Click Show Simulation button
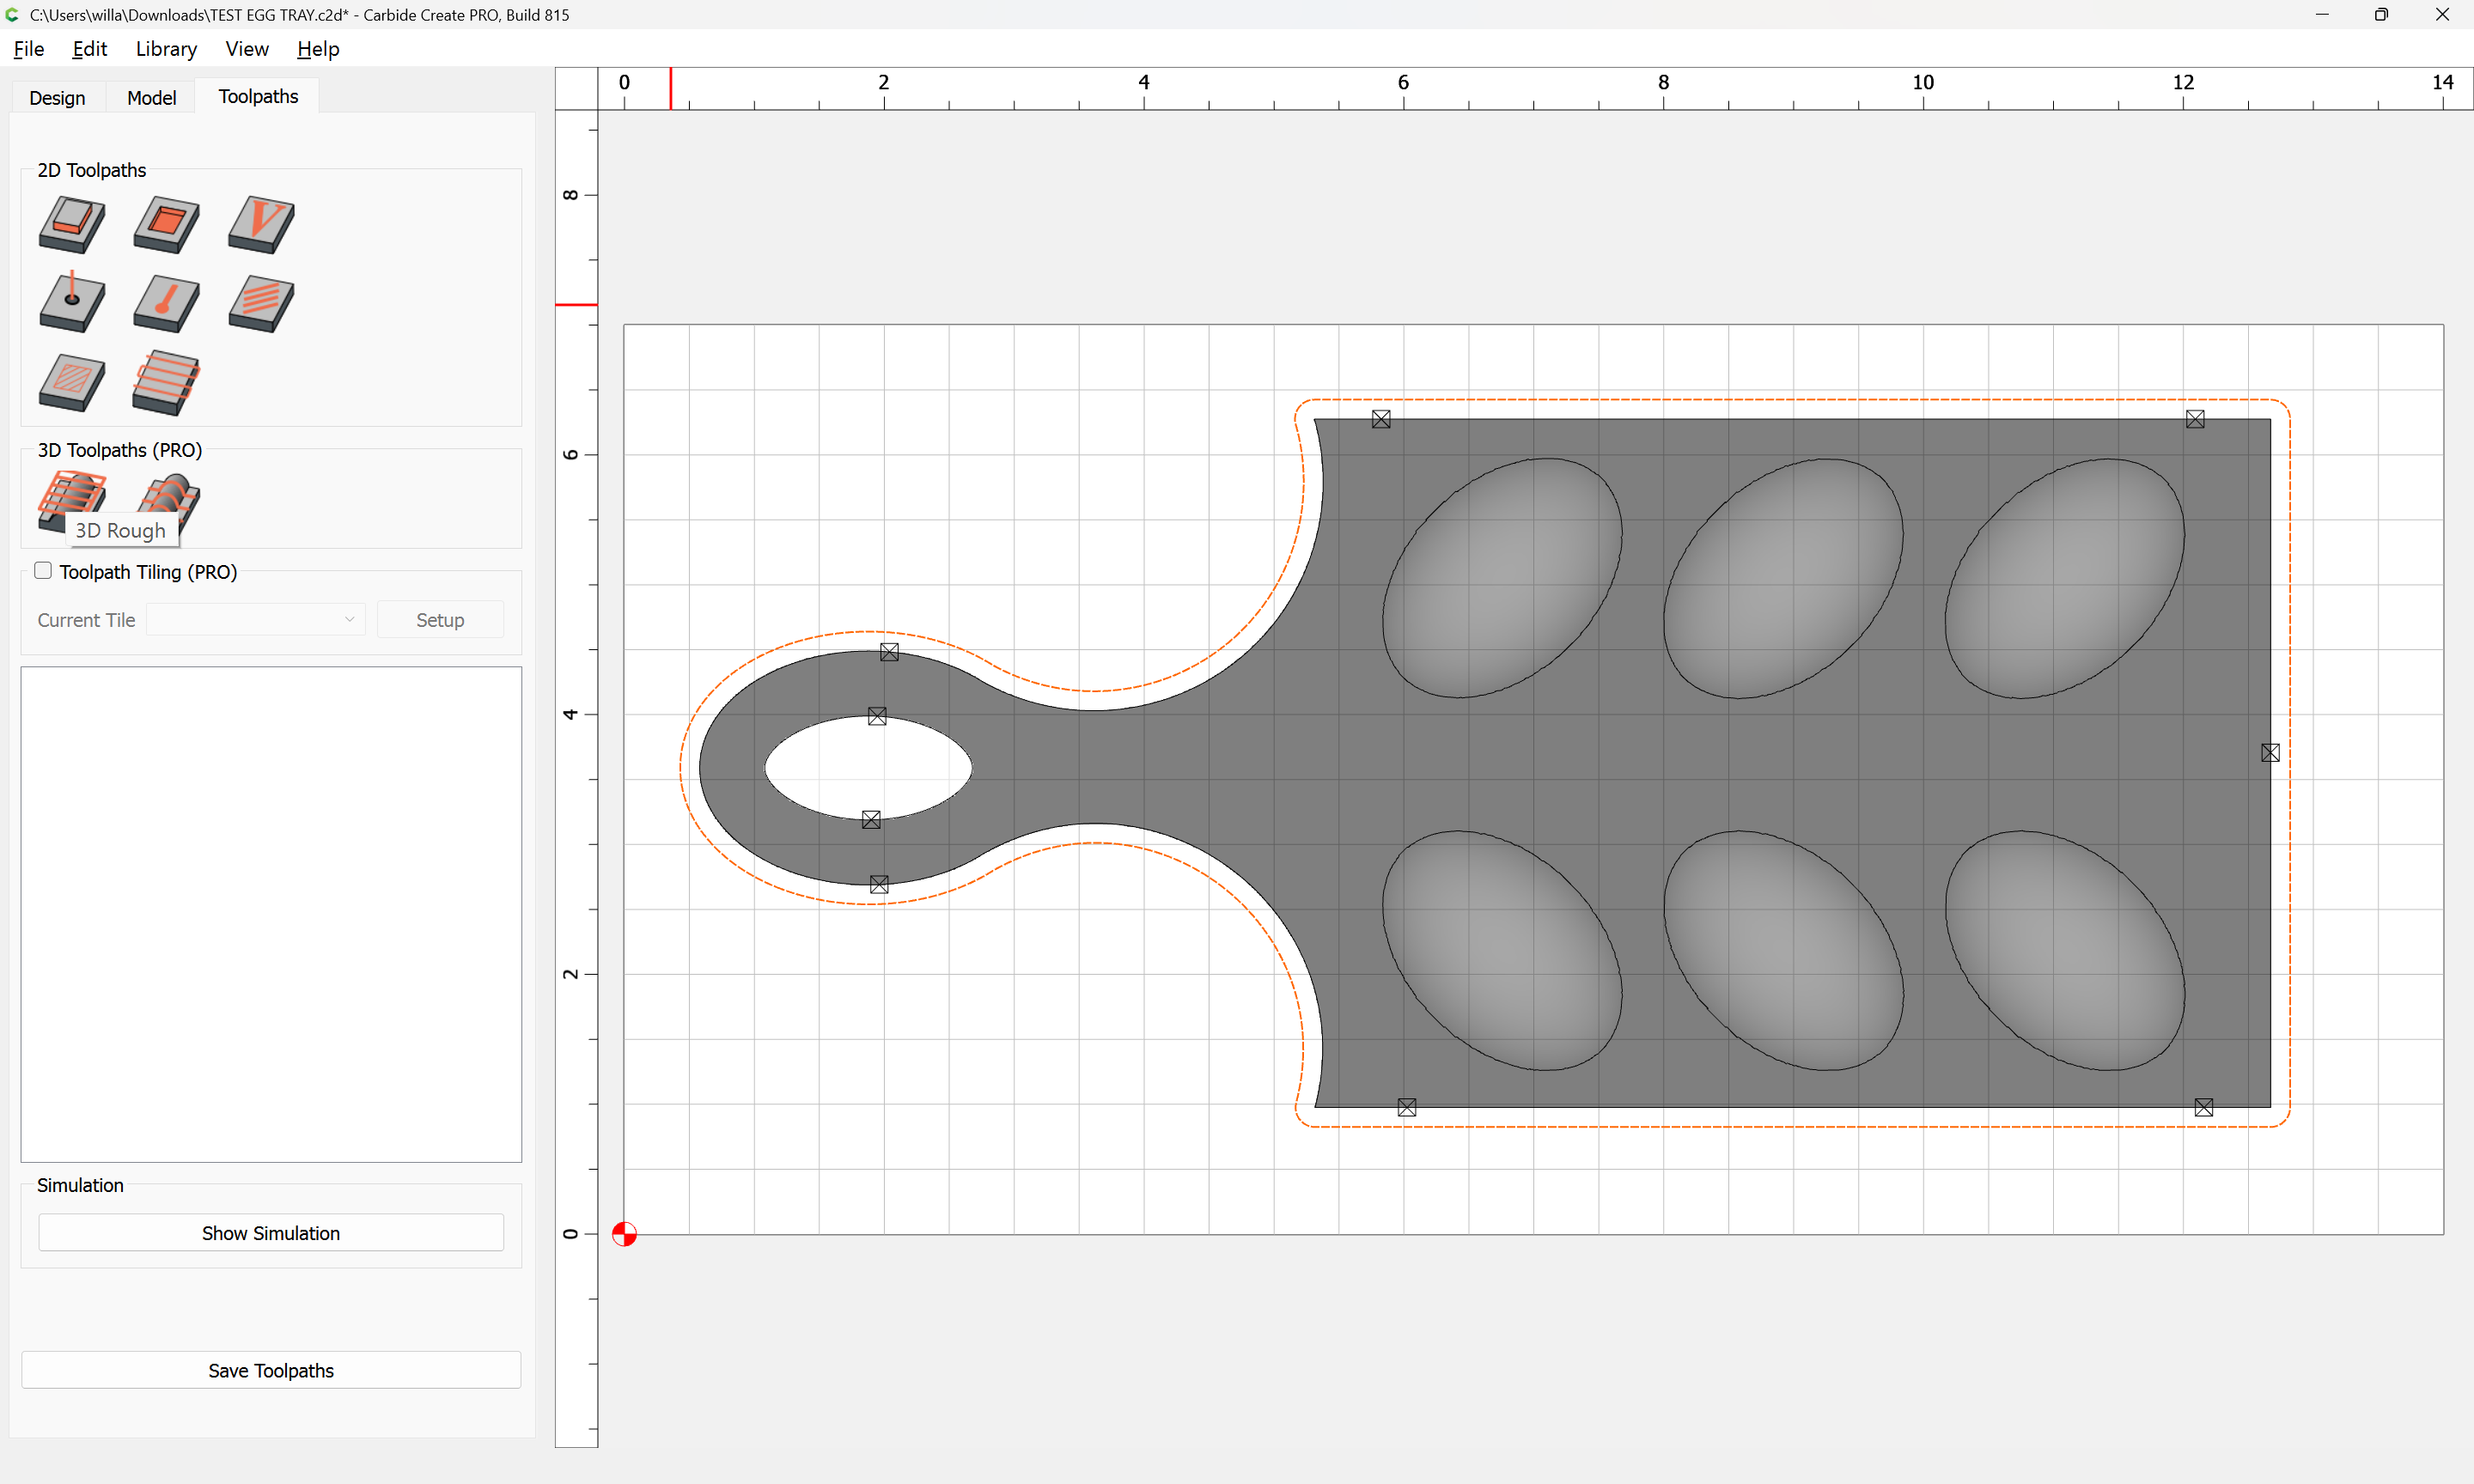Screen dimensions: 2474x1484 (x=271, y=1233)
